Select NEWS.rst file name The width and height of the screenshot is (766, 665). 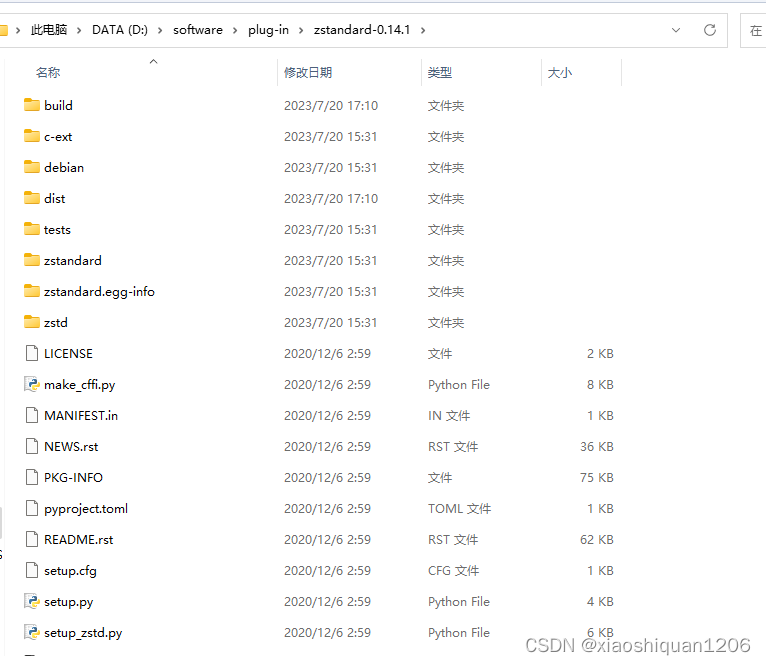click(71, 447)
